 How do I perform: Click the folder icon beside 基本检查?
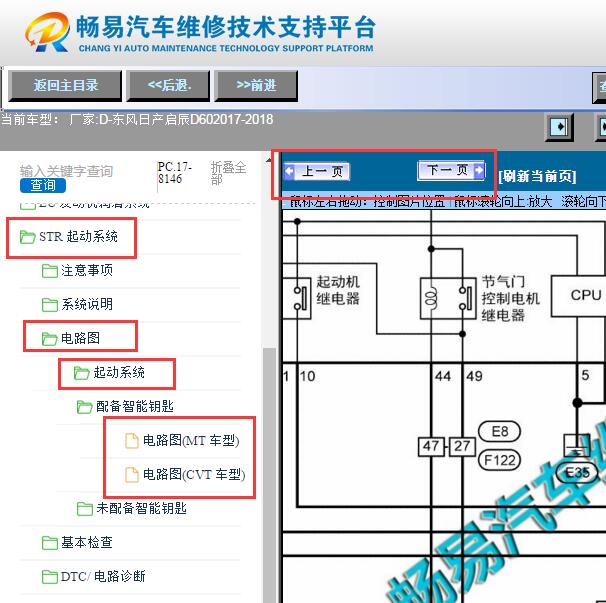click(50, 543)
